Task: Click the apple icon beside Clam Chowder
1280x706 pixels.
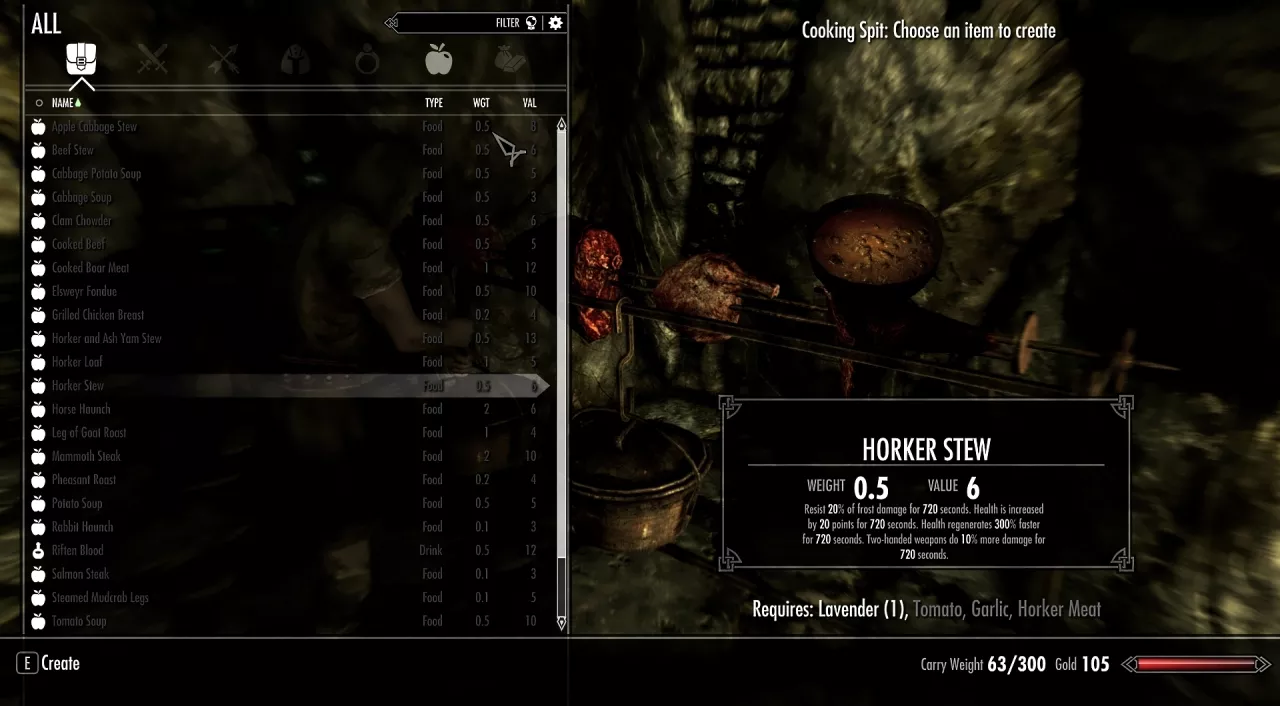Action: [x=38, y=220]
